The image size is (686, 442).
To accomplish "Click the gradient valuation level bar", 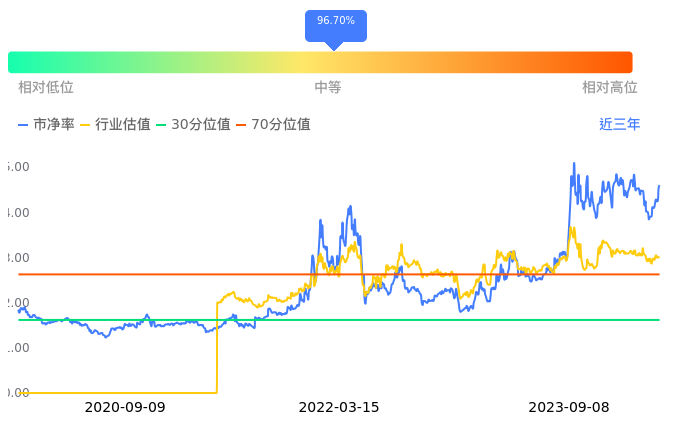I will coord(320,62).
